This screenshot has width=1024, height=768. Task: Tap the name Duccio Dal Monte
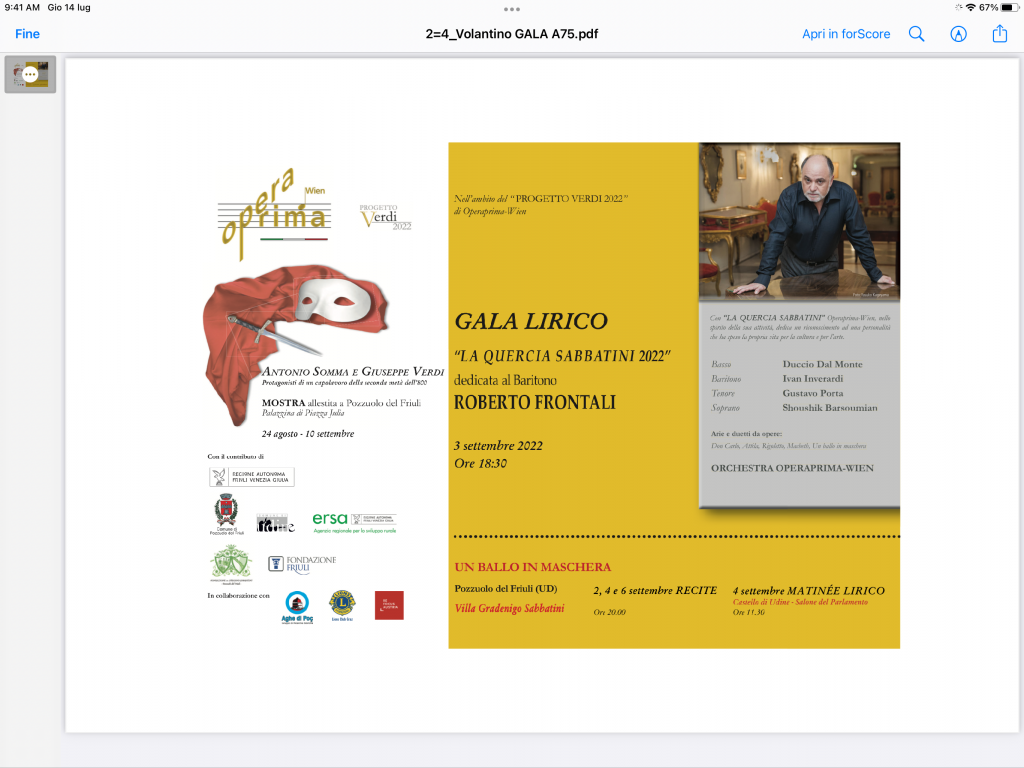pyautogui.click(x=822, y=364)
